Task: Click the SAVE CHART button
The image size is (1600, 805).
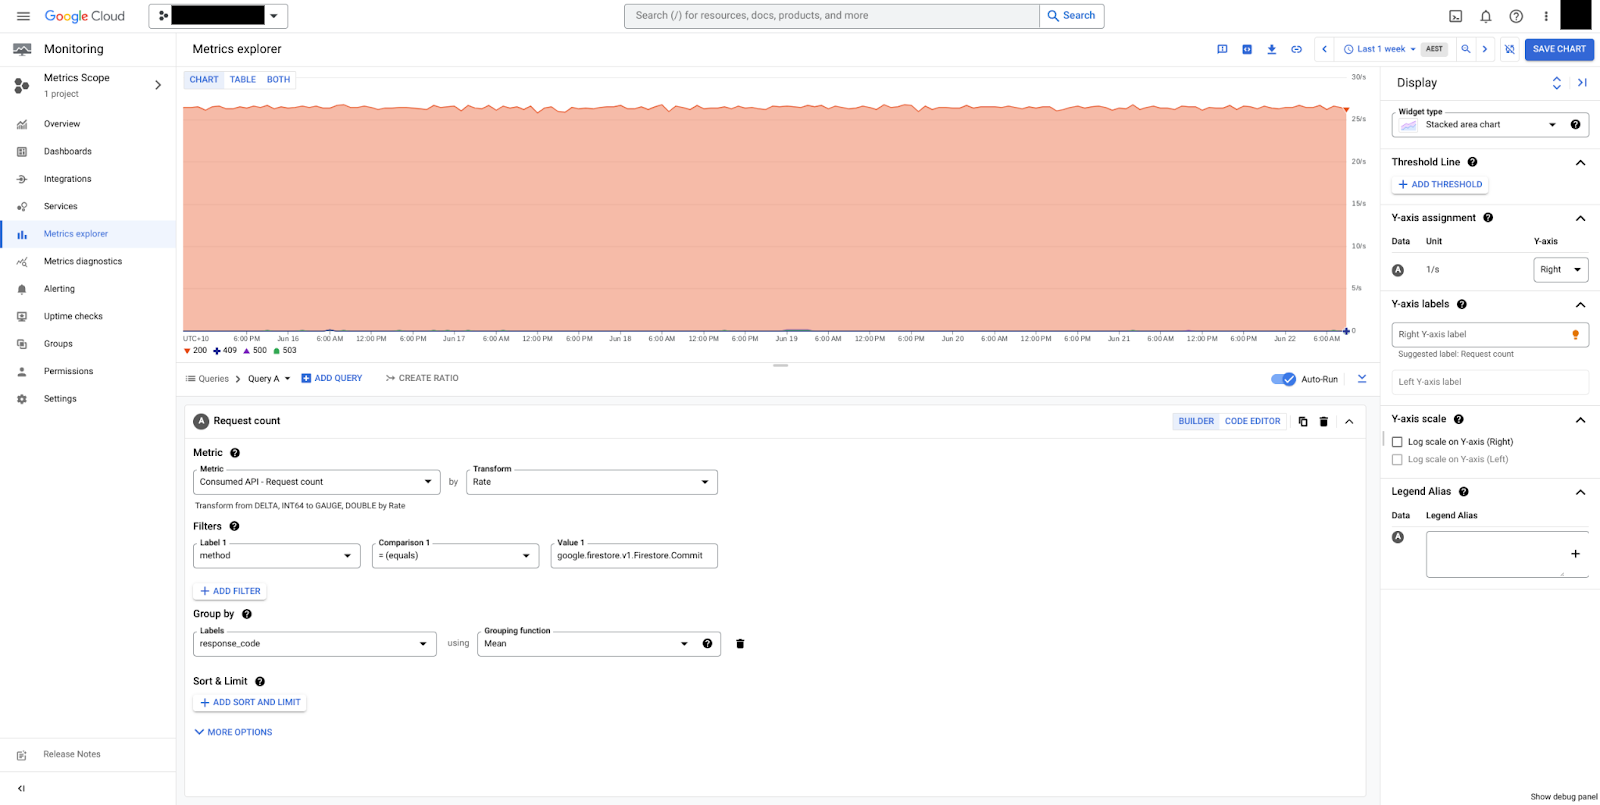Action: click(x=1558, y=49)
